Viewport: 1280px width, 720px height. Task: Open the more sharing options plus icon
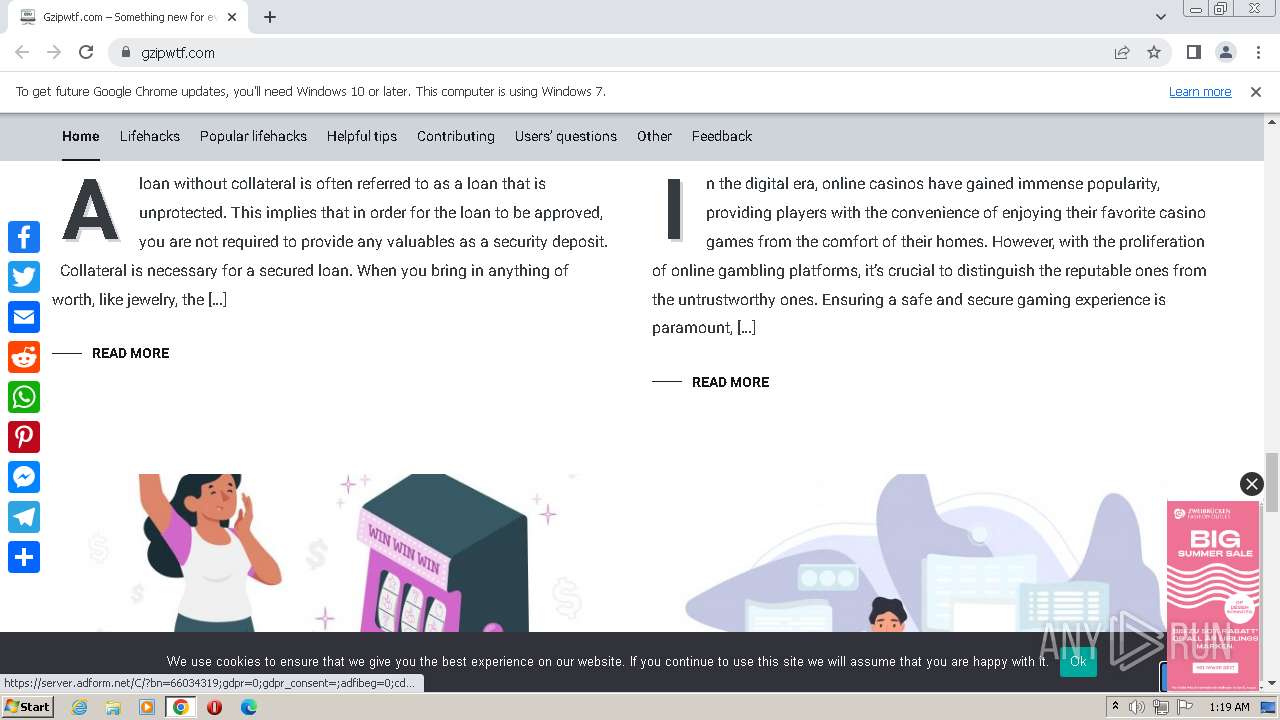pos(24,557)
